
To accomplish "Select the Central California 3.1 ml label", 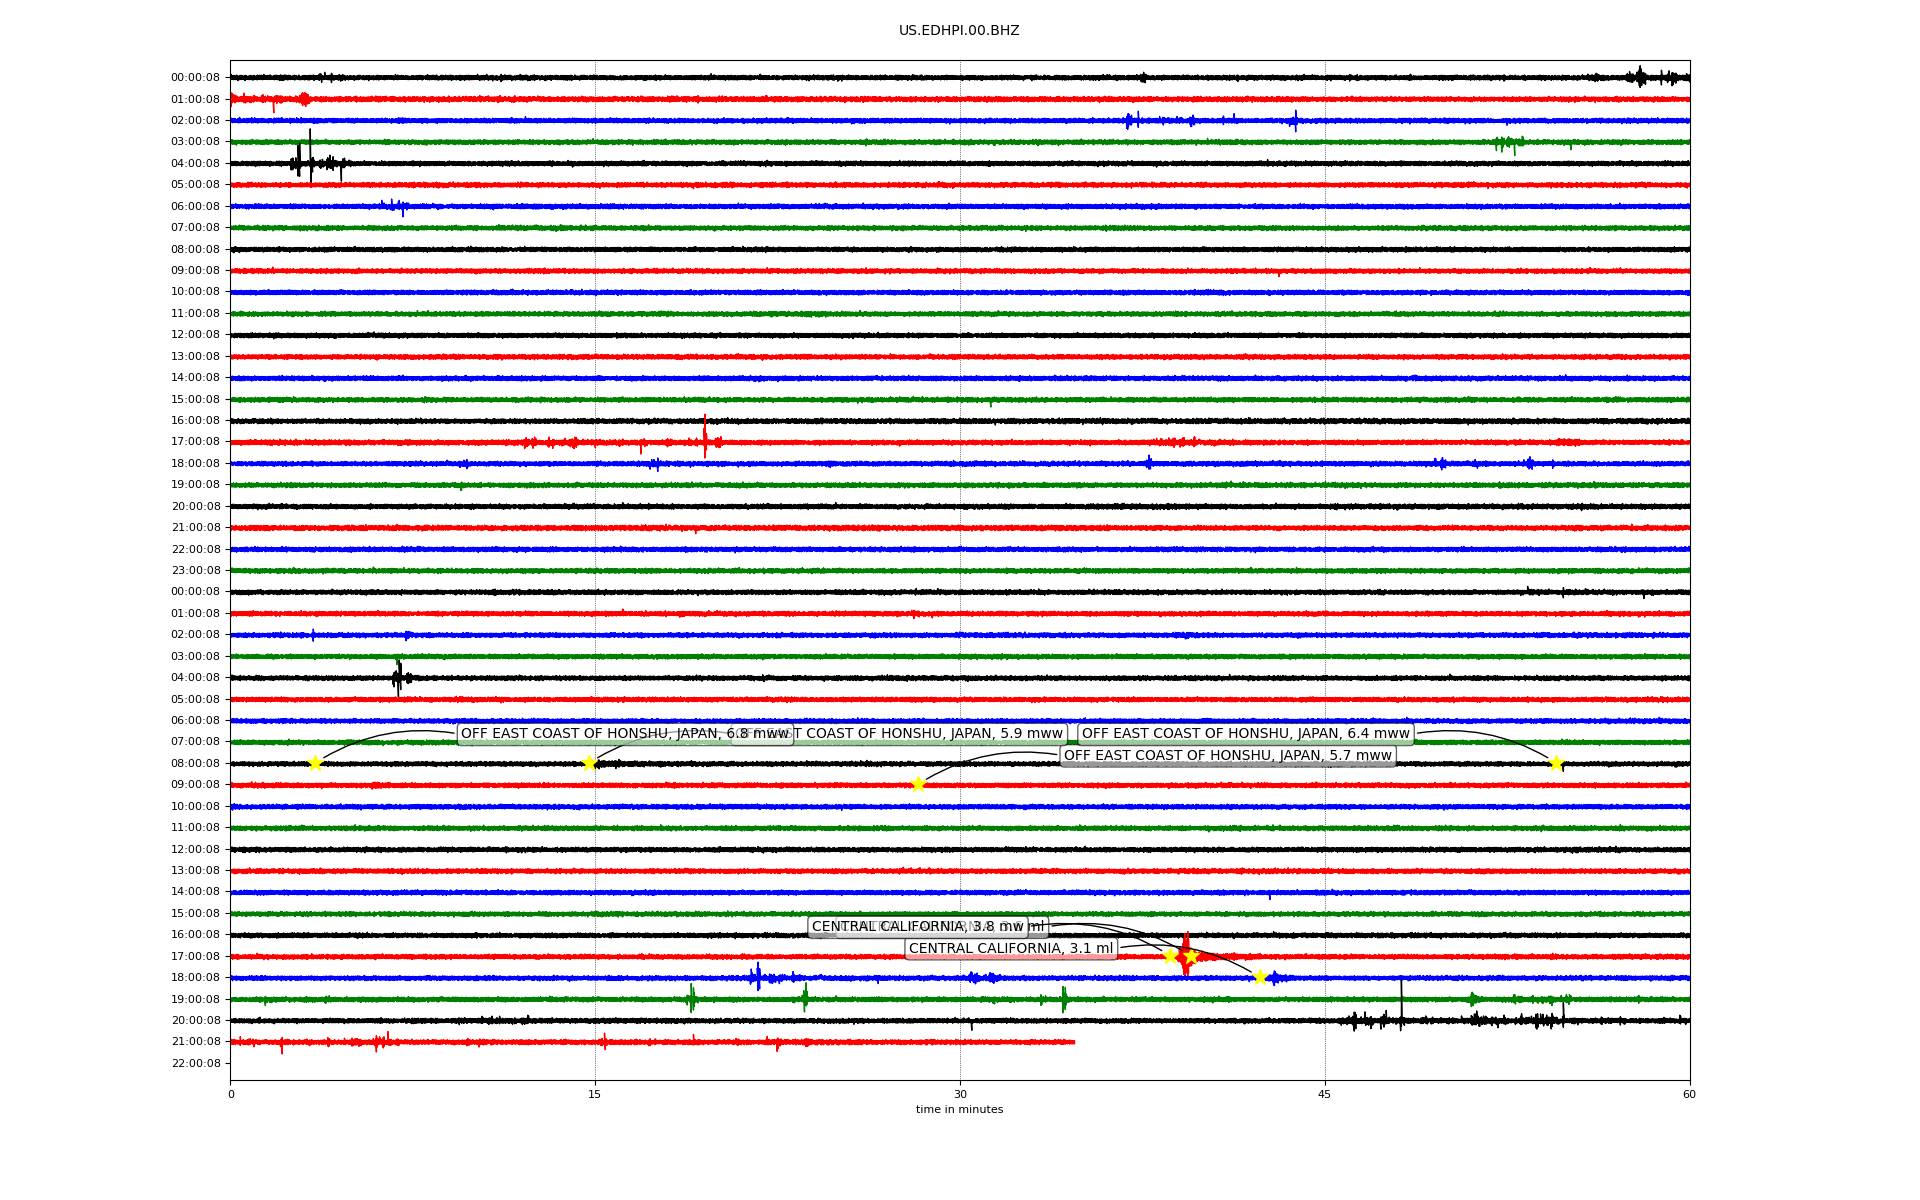I will (1010, 949).
